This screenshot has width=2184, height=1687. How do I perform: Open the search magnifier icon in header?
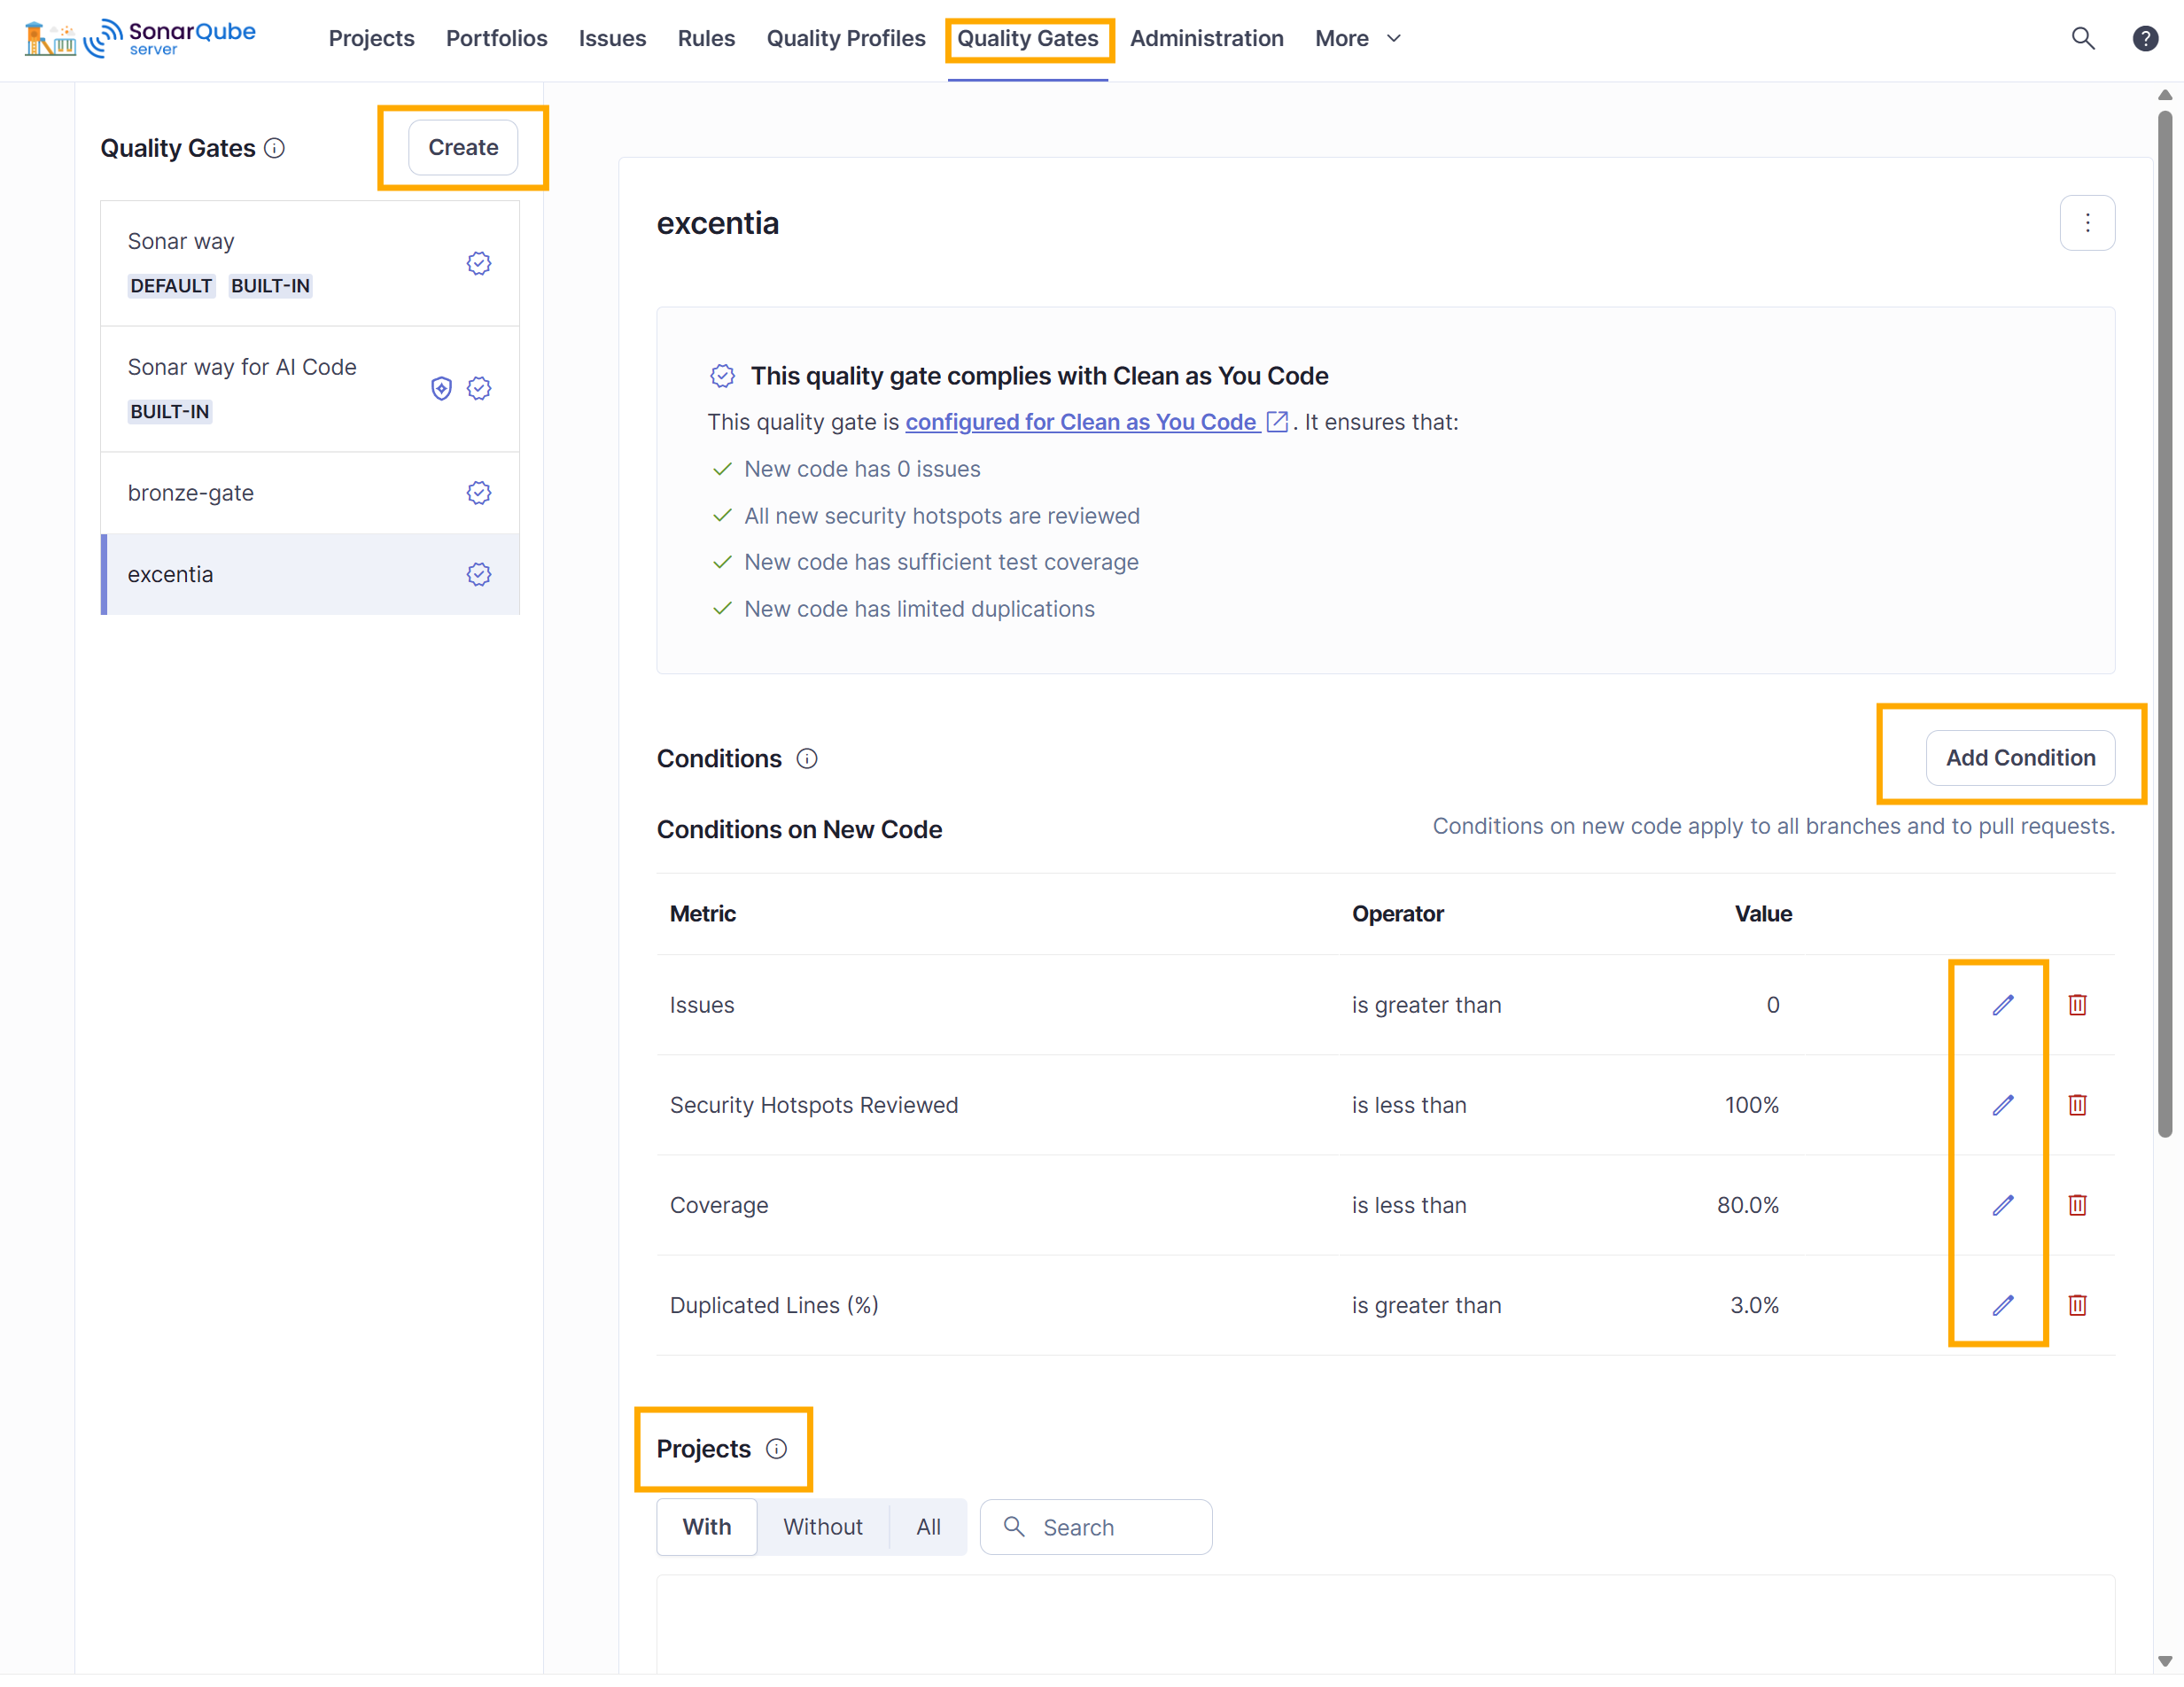click(2082, 38)
